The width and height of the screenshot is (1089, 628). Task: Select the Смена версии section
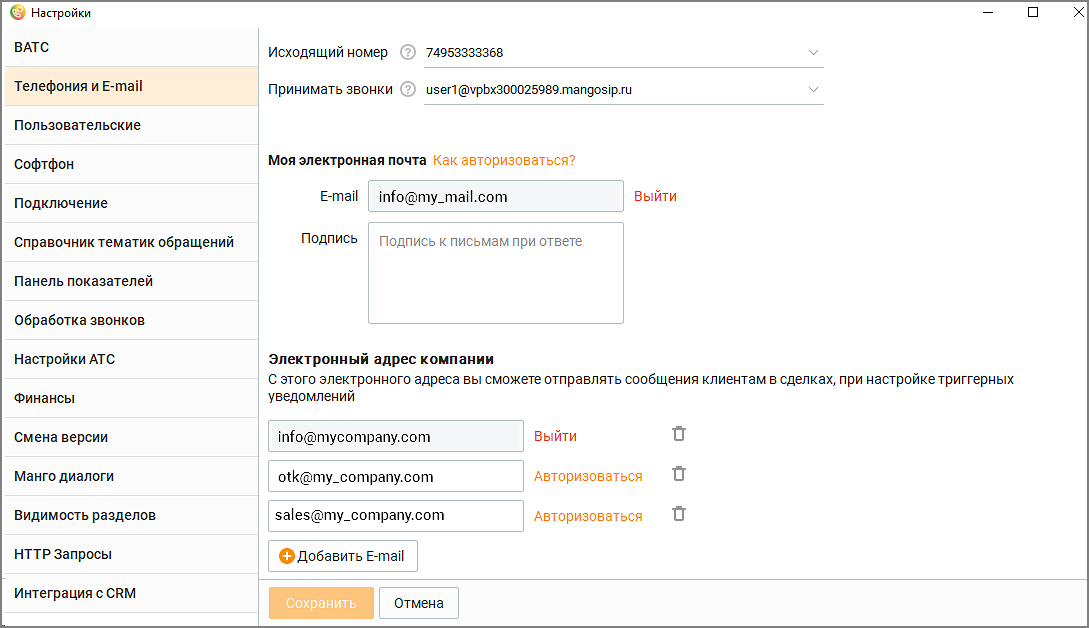pyautogui.click(x=131, y=437)
